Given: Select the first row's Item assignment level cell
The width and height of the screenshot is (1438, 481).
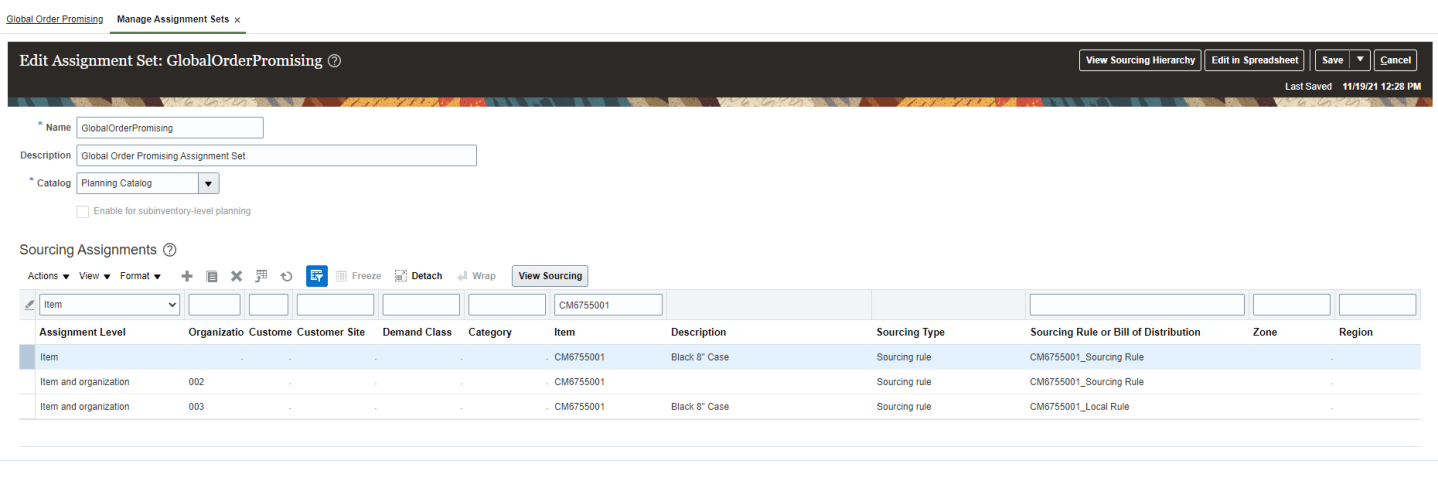Looking at the screenshot, I should coord(49,357).
